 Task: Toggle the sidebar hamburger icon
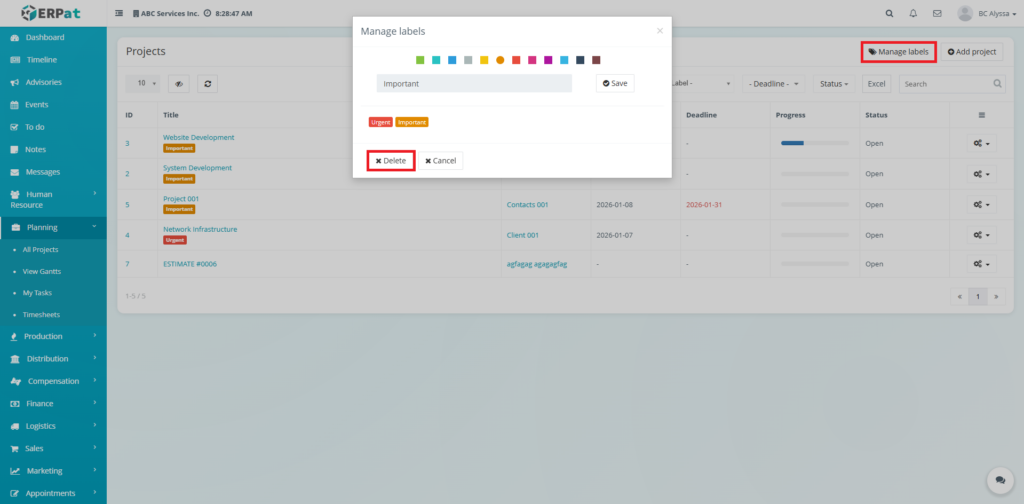click(119, 13)
